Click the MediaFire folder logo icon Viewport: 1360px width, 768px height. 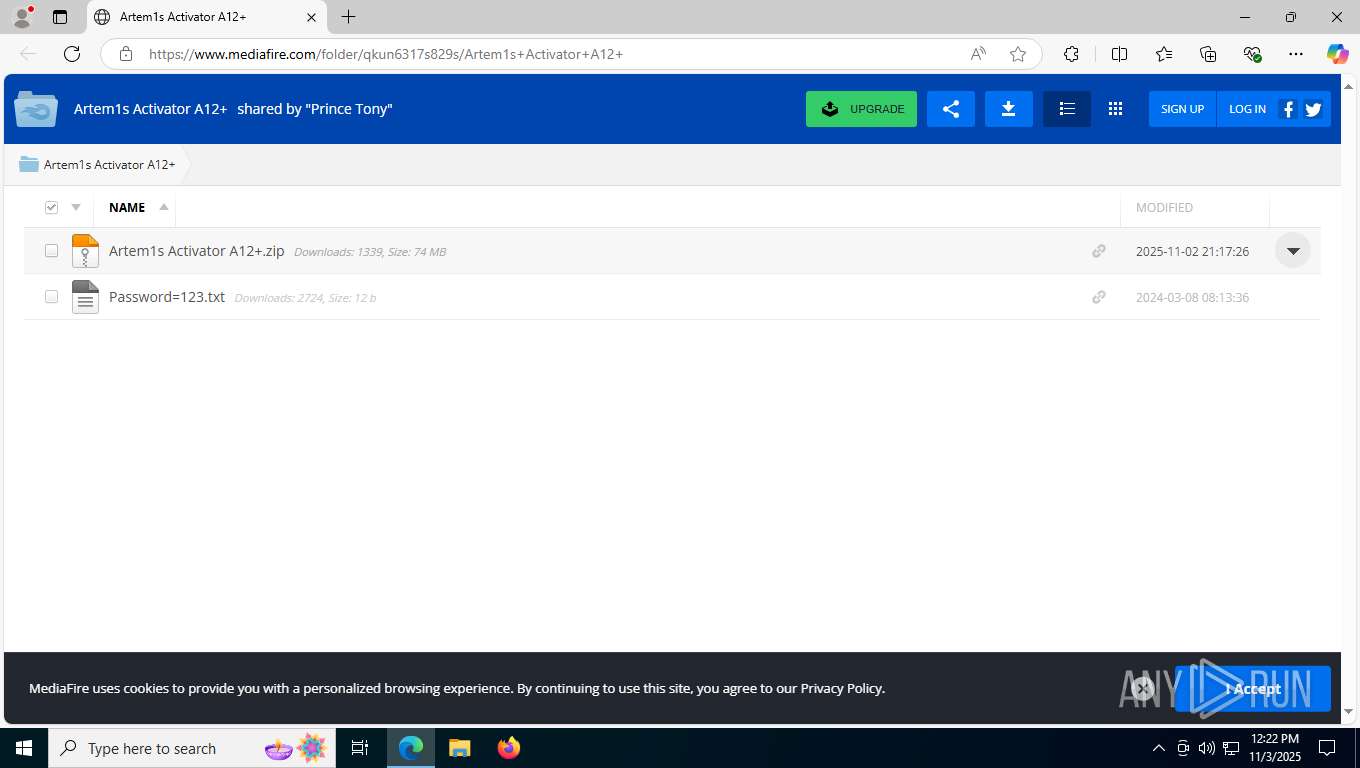36,109
